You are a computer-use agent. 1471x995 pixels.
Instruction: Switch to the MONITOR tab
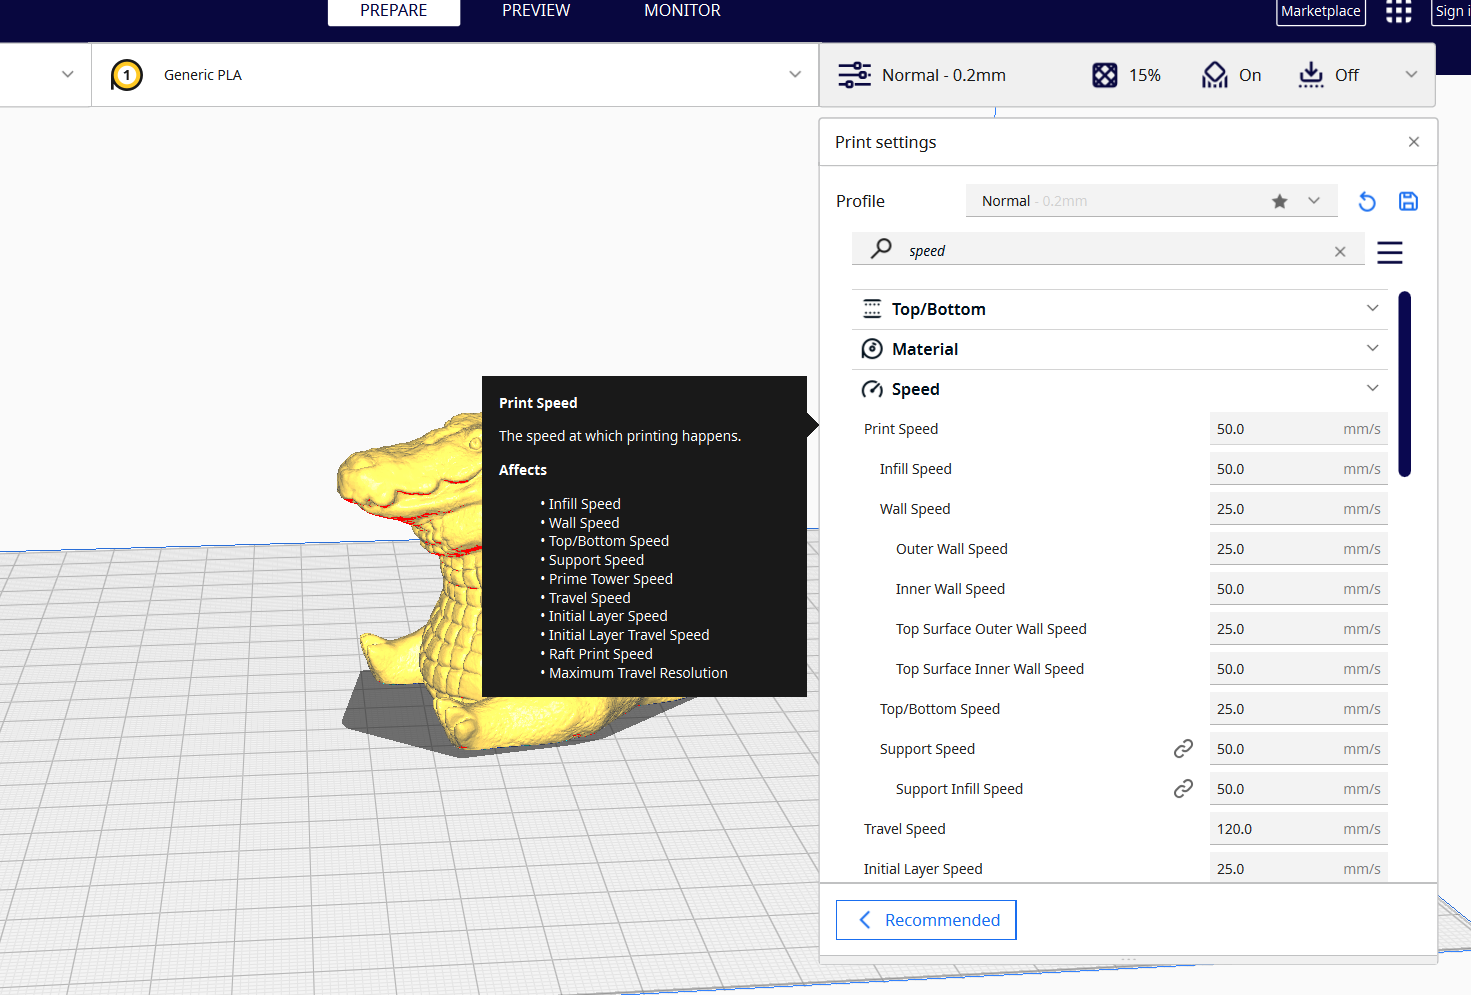682,11
